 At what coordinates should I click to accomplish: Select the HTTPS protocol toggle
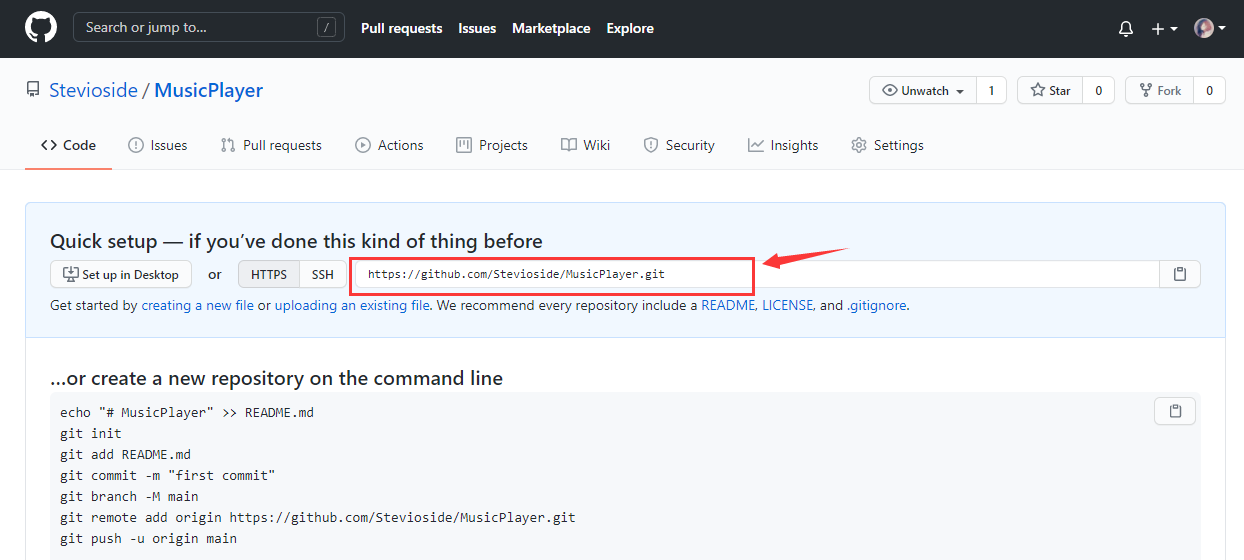269,274
